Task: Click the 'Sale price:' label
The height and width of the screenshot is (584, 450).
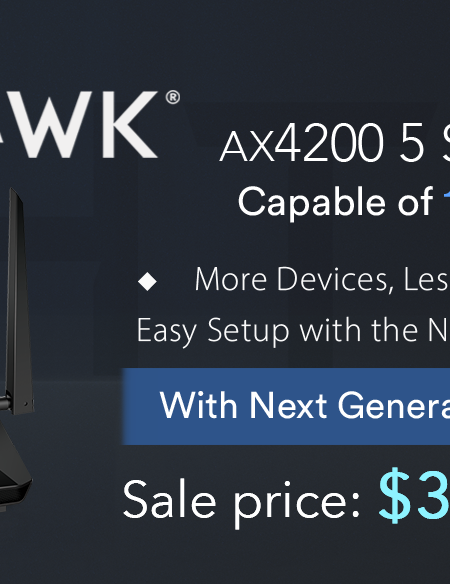Action: 242,500
